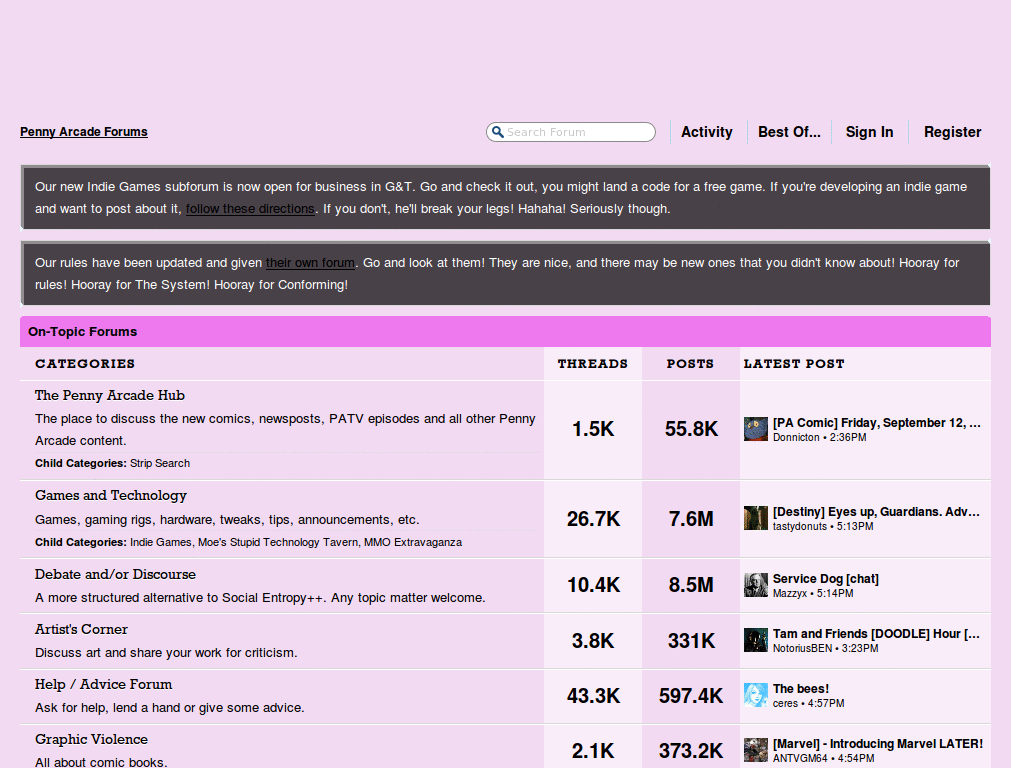Click the Register link
The width and height of the screenshot is (1024, 768).
(952, 132)
